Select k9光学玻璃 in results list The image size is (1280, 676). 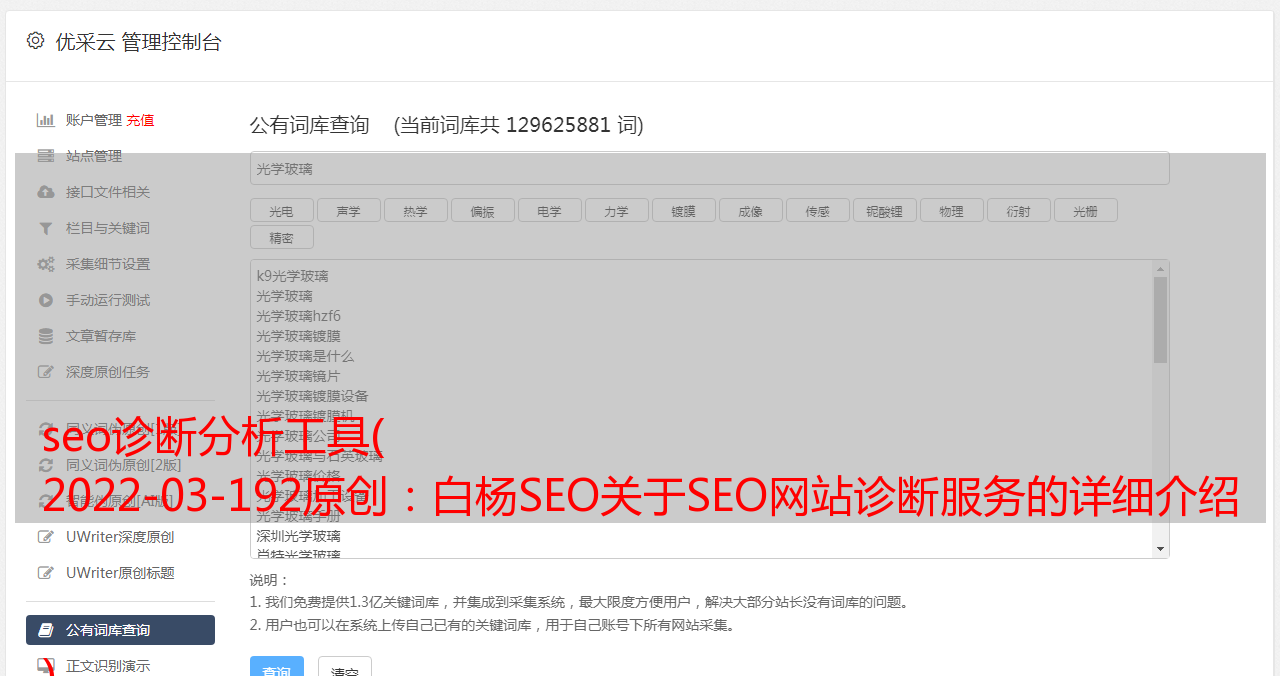click(292, 276)
